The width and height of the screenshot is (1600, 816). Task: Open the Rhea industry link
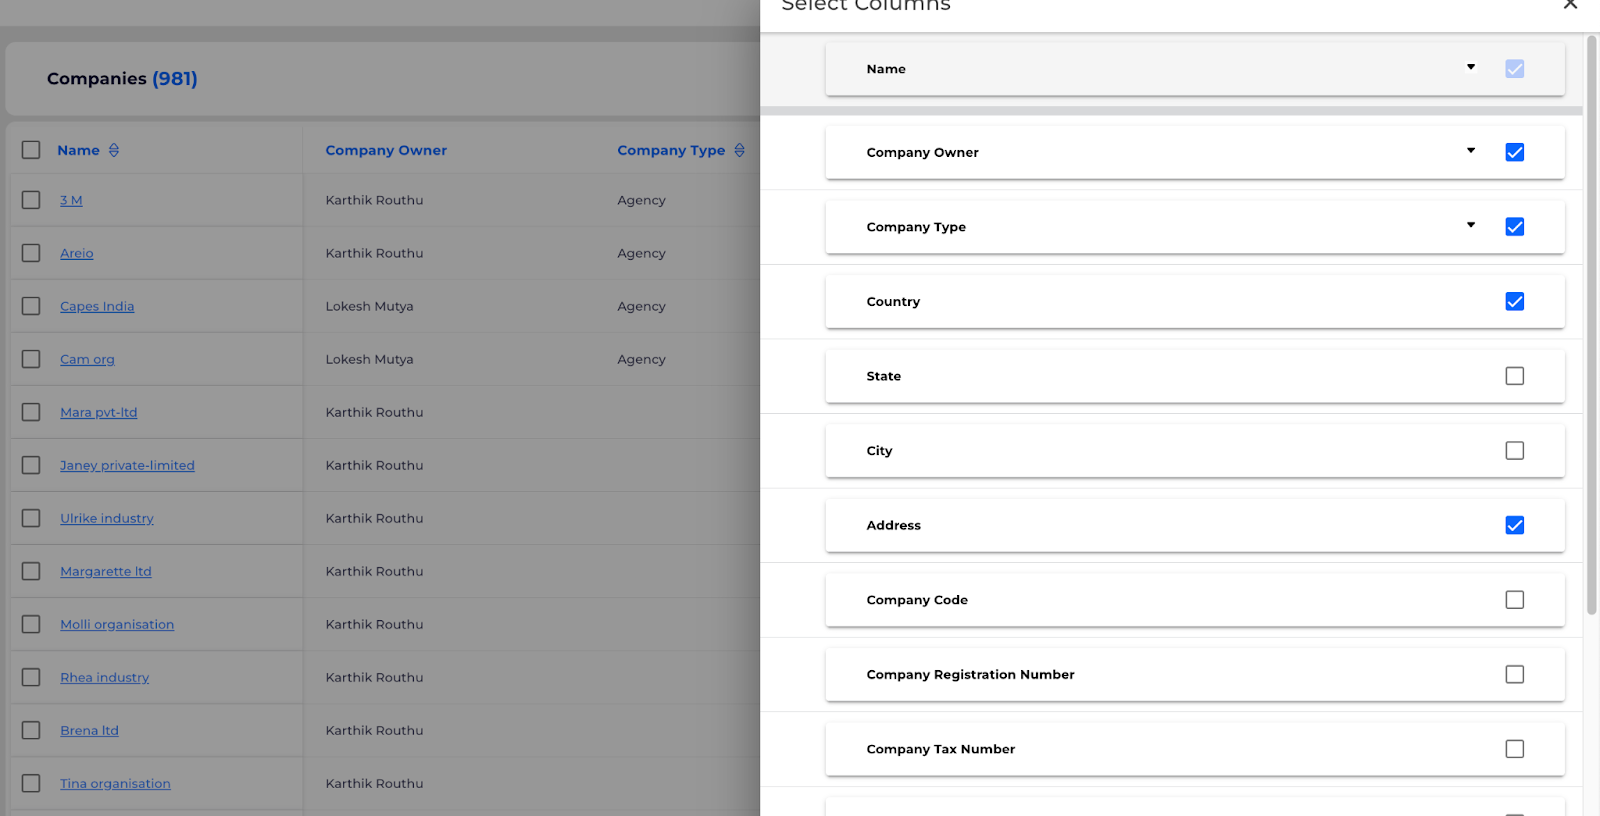(105, 677)
